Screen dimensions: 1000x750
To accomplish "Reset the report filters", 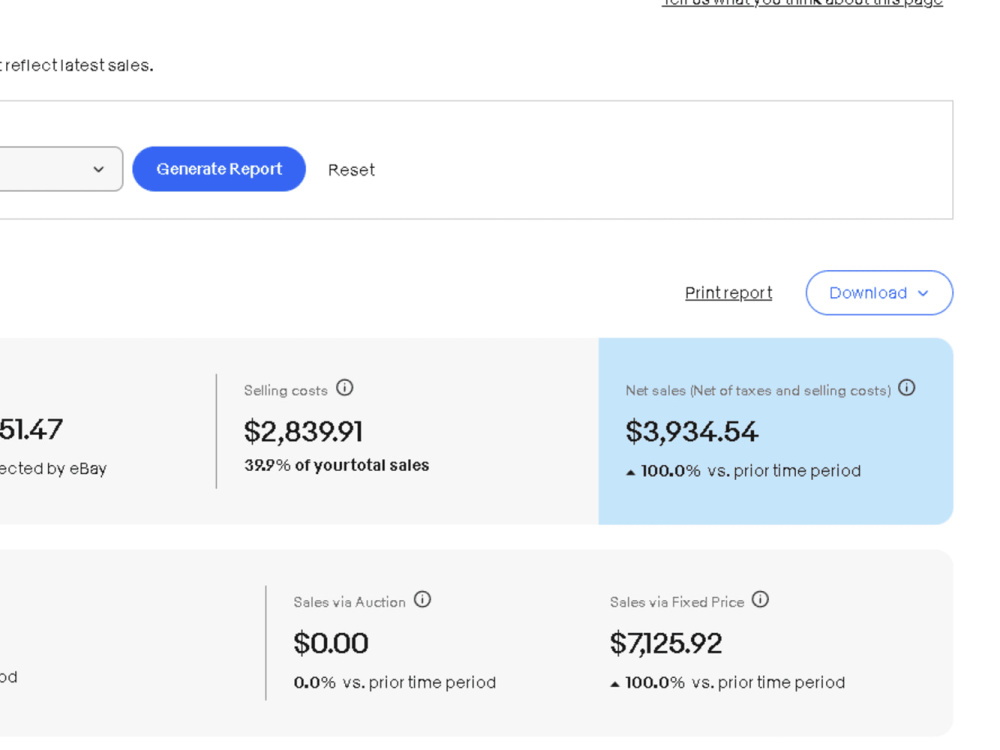I will (351, 170).
